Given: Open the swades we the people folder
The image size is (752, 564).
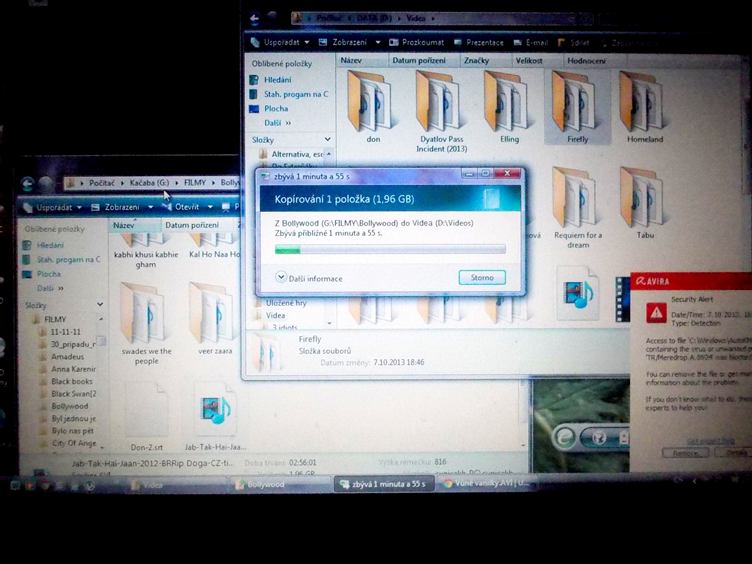Looking at the screenshot, I should pos(146,324).
